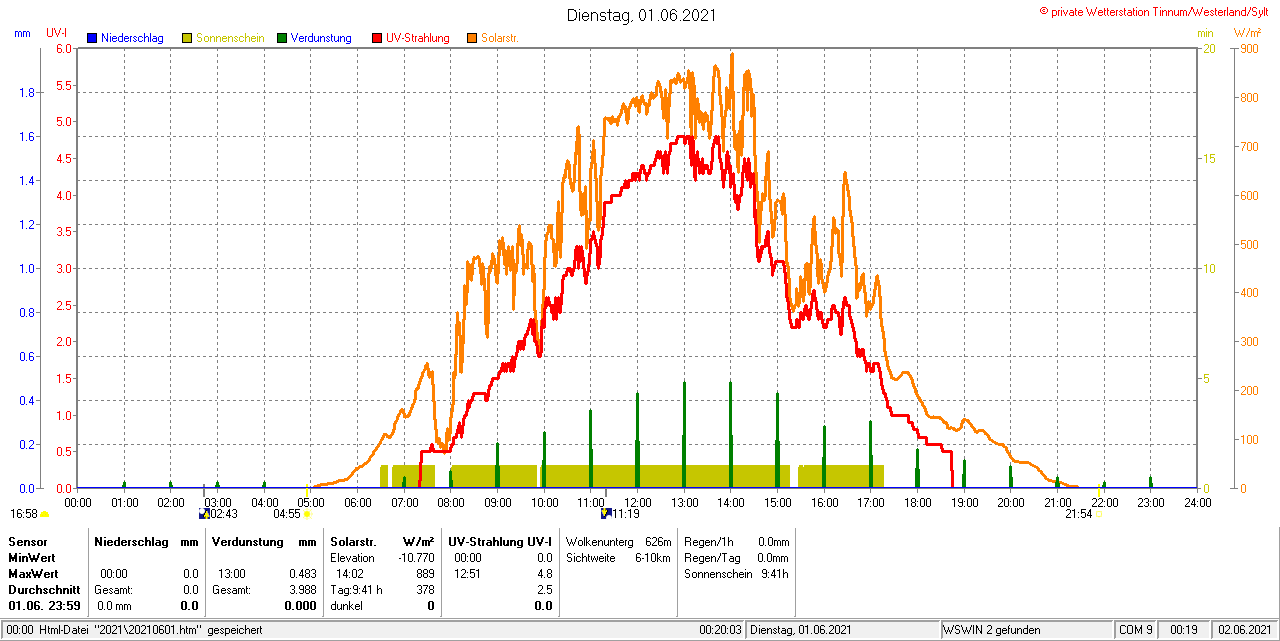The image size is (1280, 641).
Task: Click the 06:00 label on time axis
Action: (358, 502)
